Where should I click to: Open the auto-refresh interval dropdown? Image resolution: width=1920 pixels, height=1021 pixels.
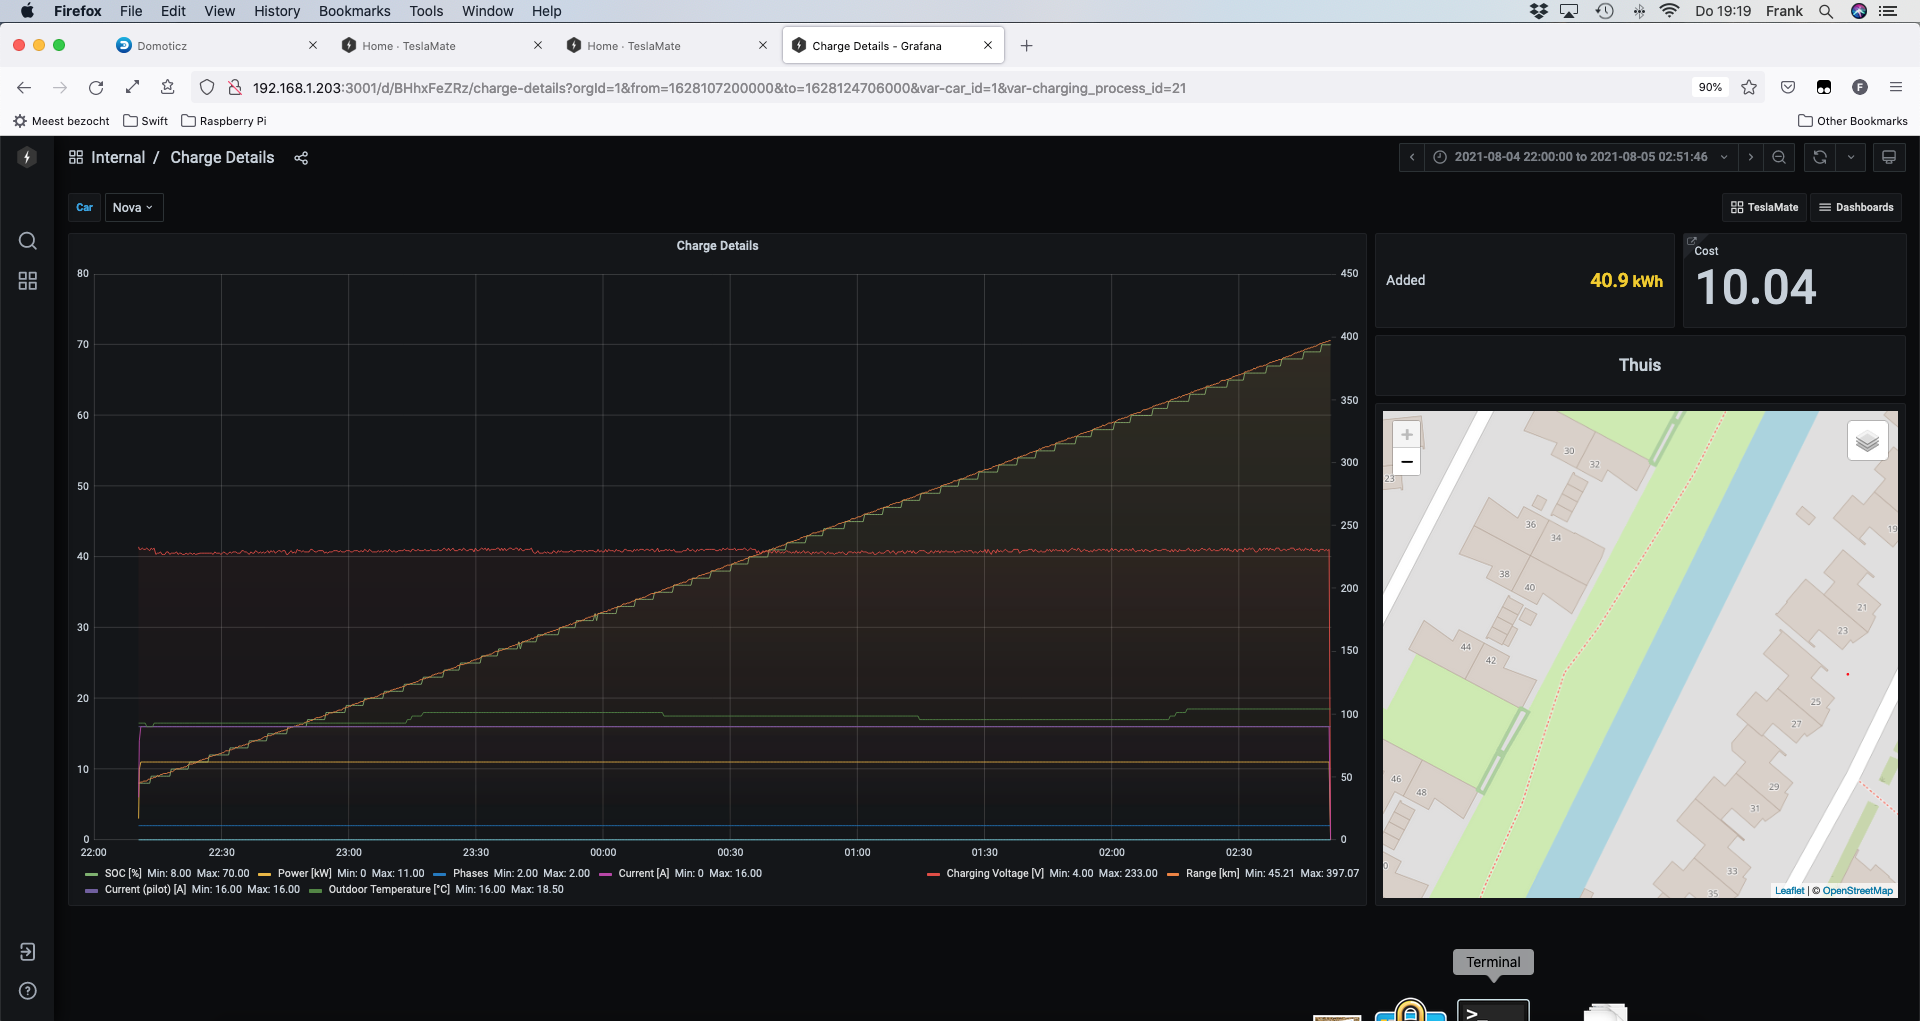(x=1853, y=157)
